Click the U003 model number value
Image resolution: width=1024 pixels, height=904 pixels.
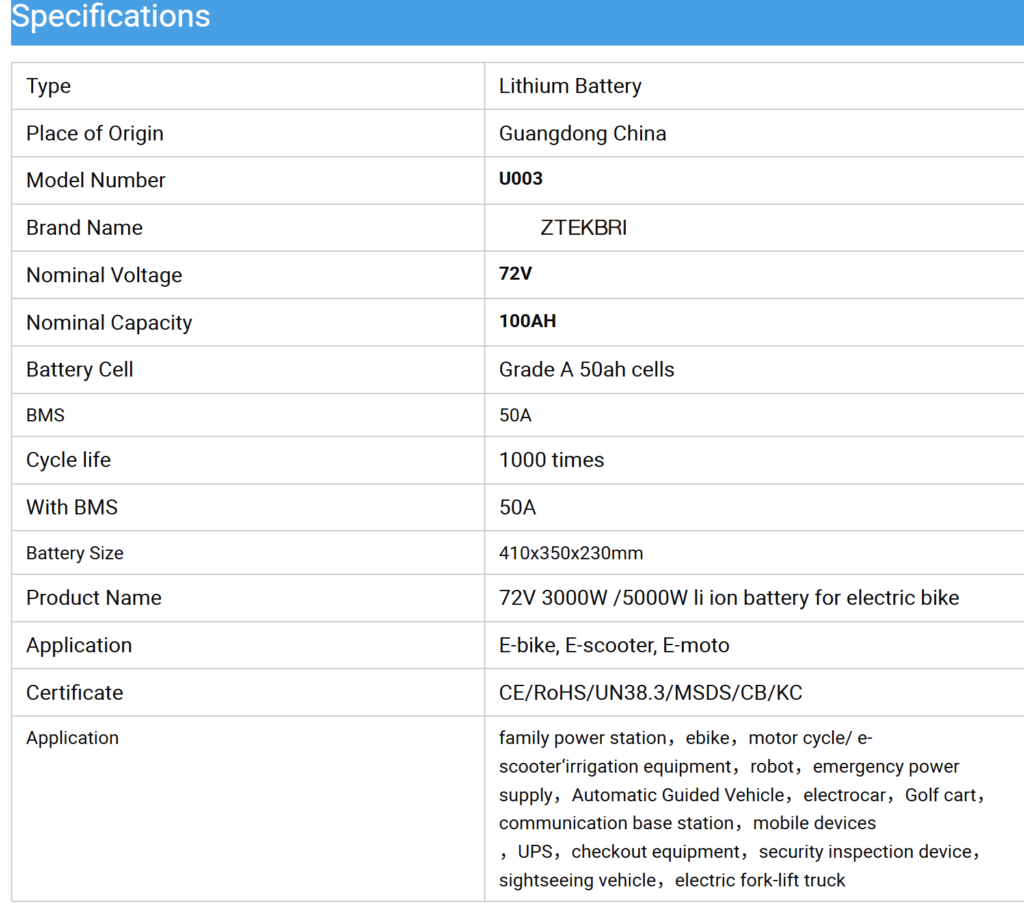[520, 180]
